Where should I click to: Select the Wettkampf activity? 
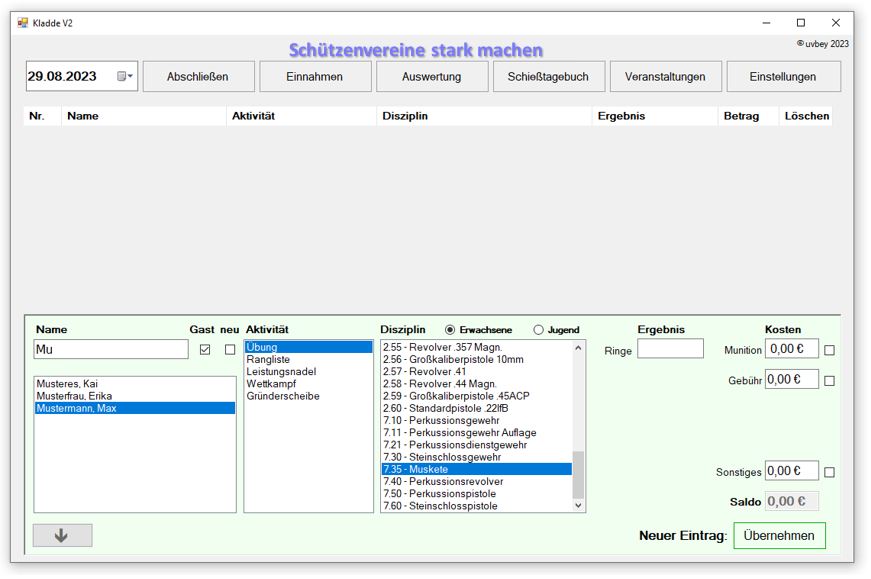coord(308,384)
